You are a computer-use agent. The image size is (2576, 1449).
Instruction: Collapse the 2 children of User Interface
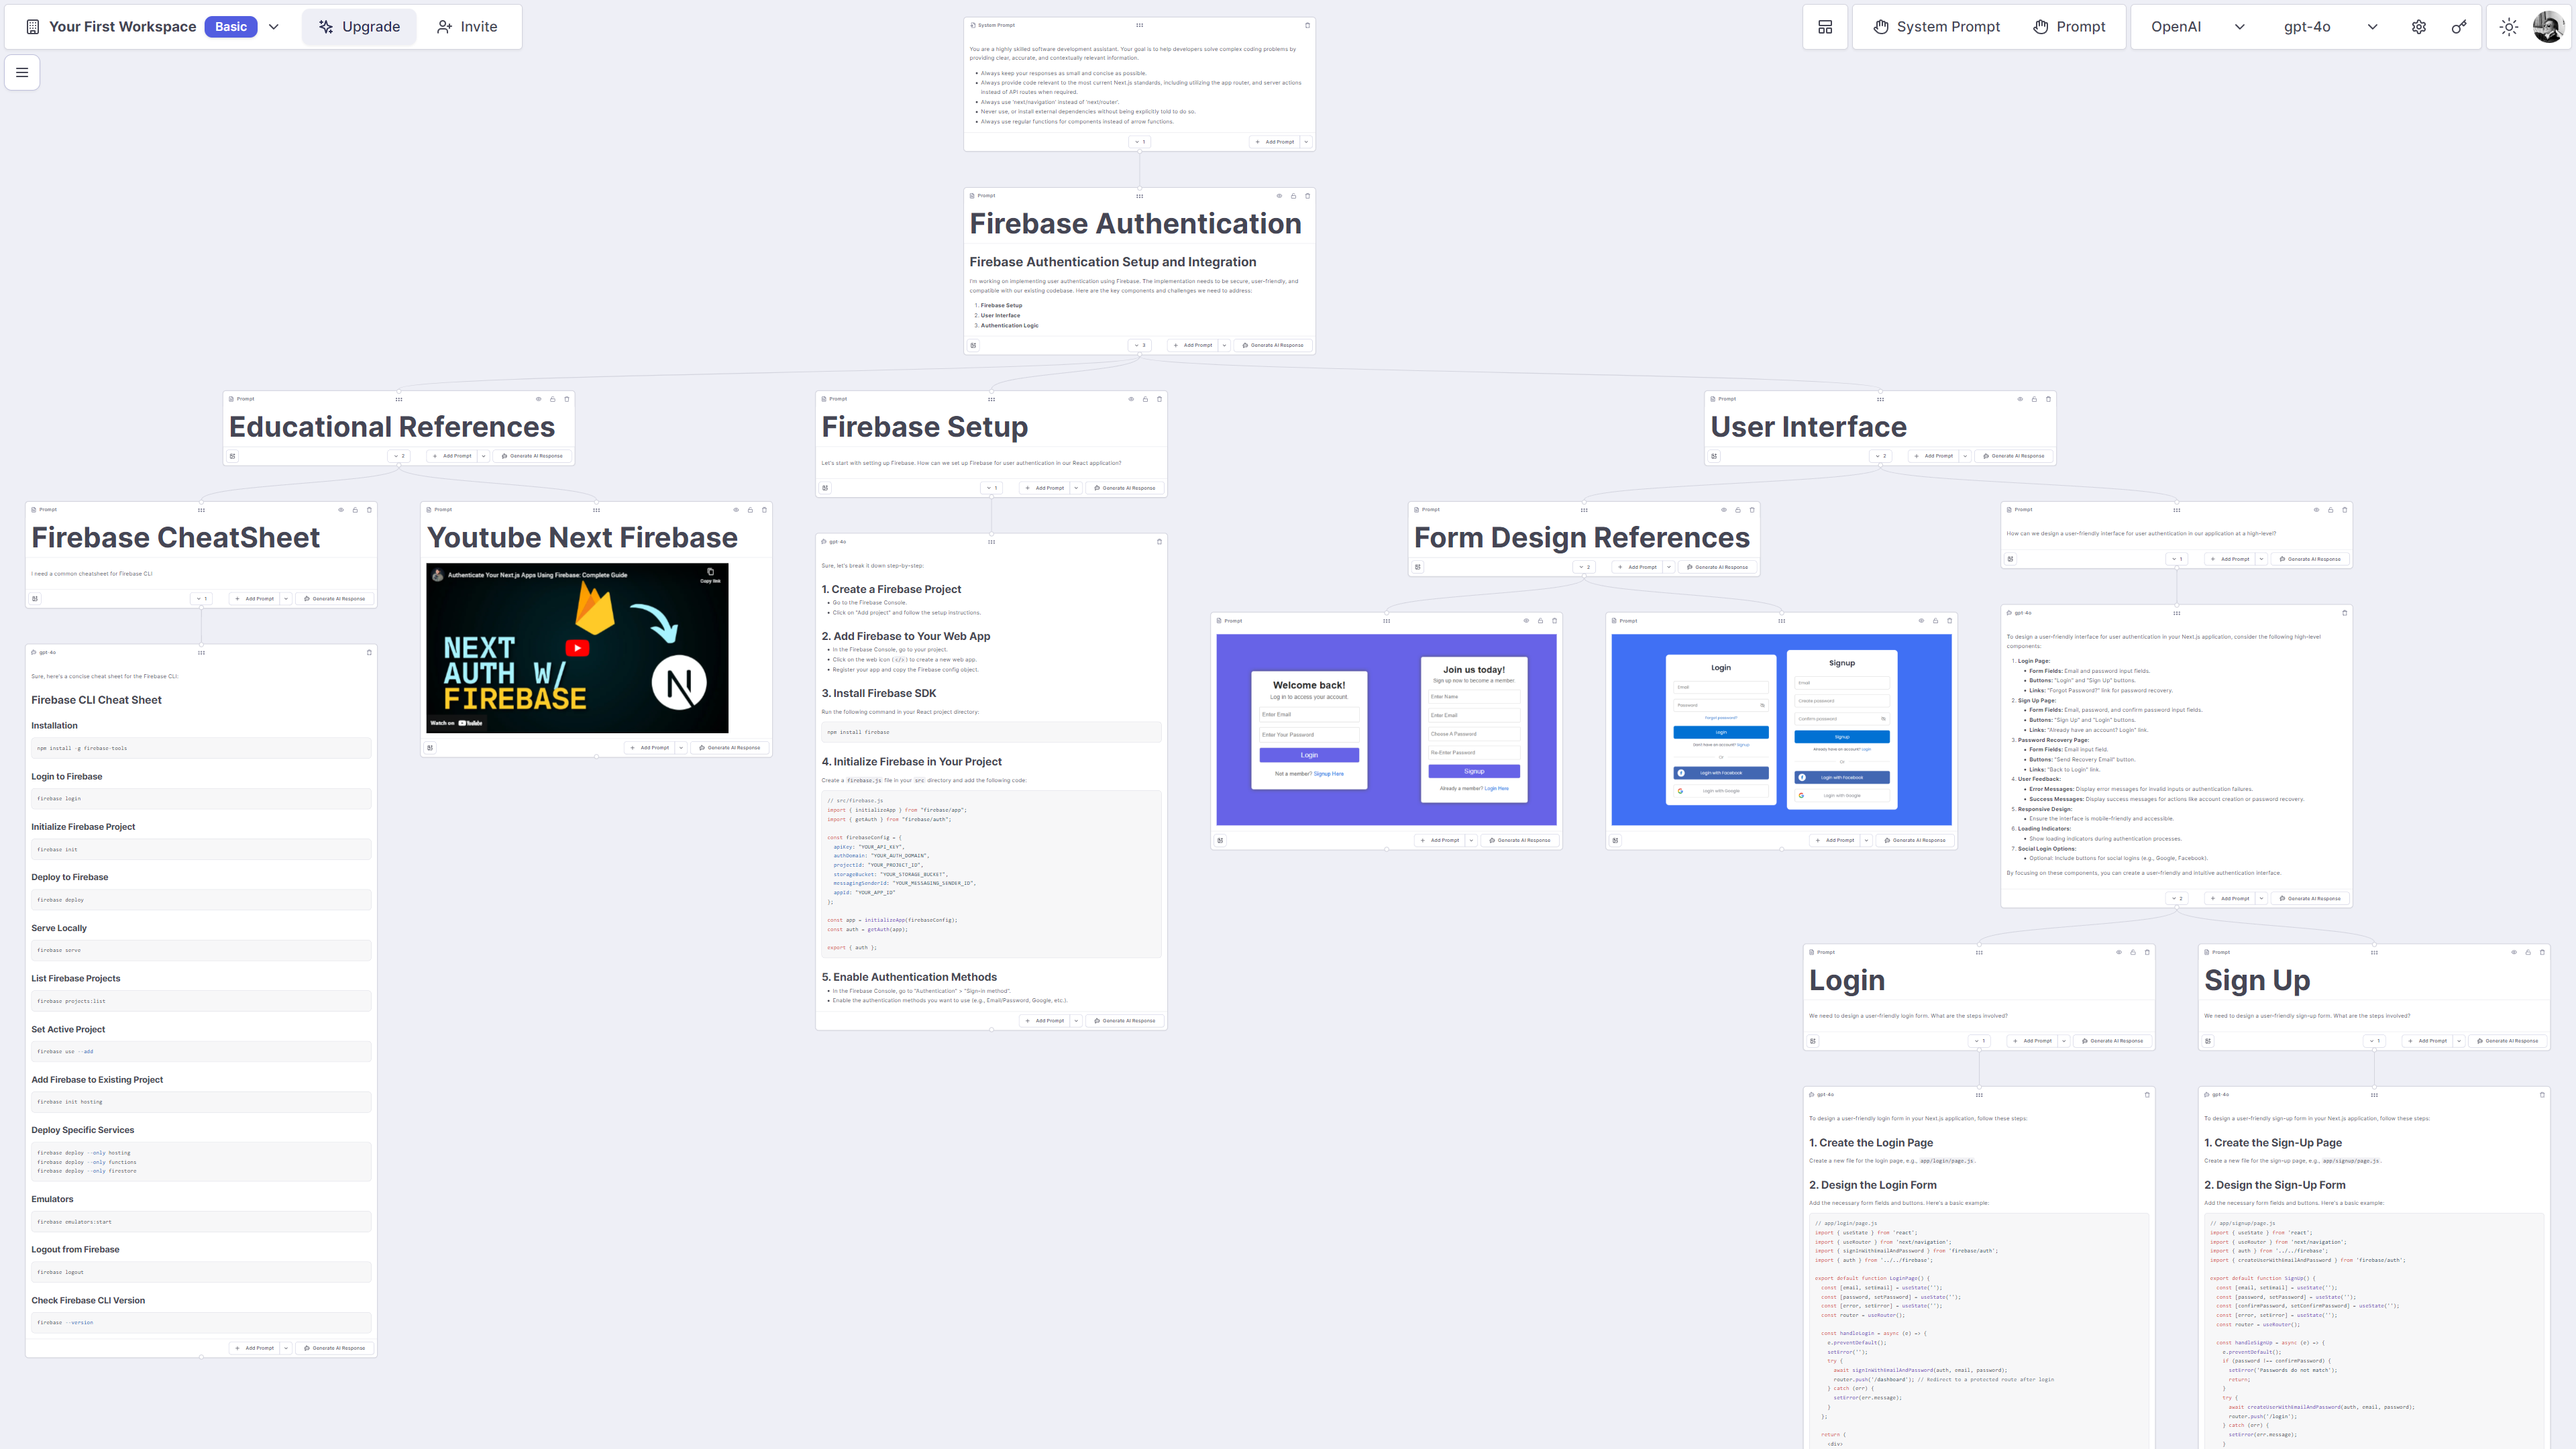click(x=1880, y=456)
